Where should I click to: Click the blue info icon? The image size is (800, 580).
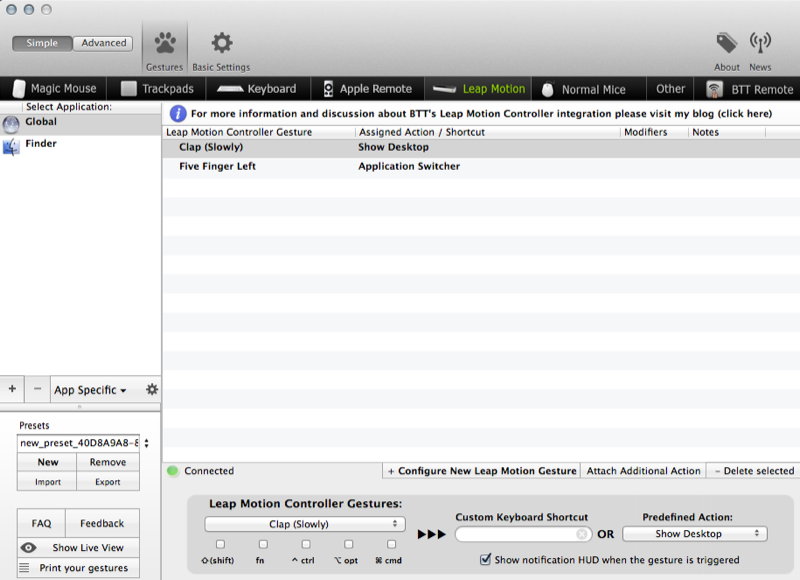(179, 114)
